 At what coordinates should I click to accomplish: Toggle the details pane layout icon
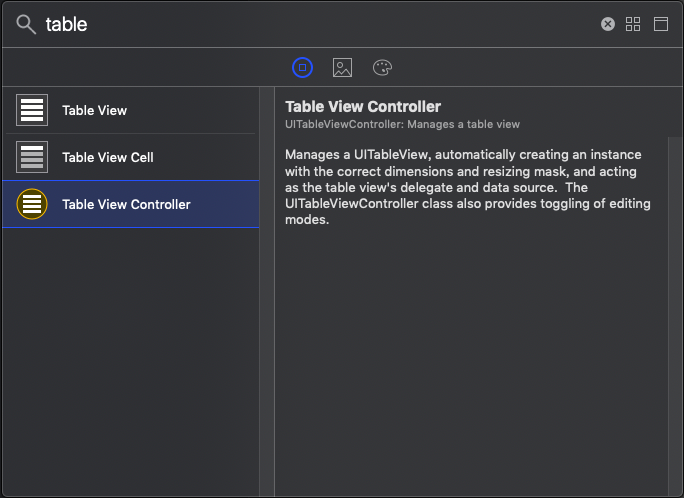[x=661, y=24]
